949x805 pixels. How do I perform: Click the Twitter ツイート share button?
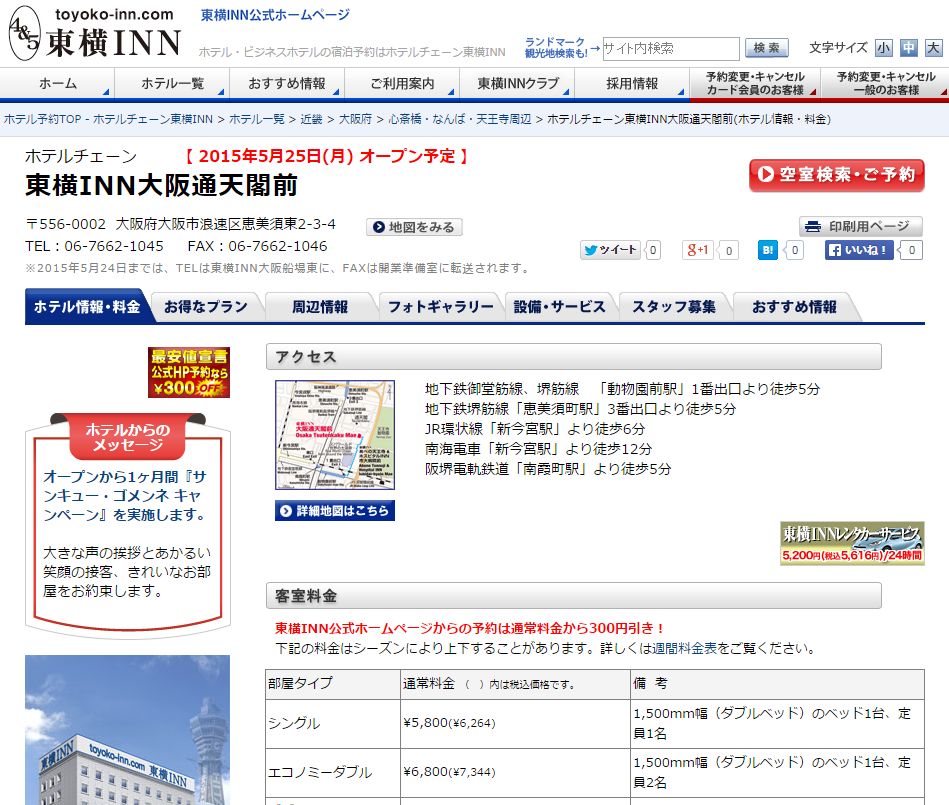(x=610, y=250)
